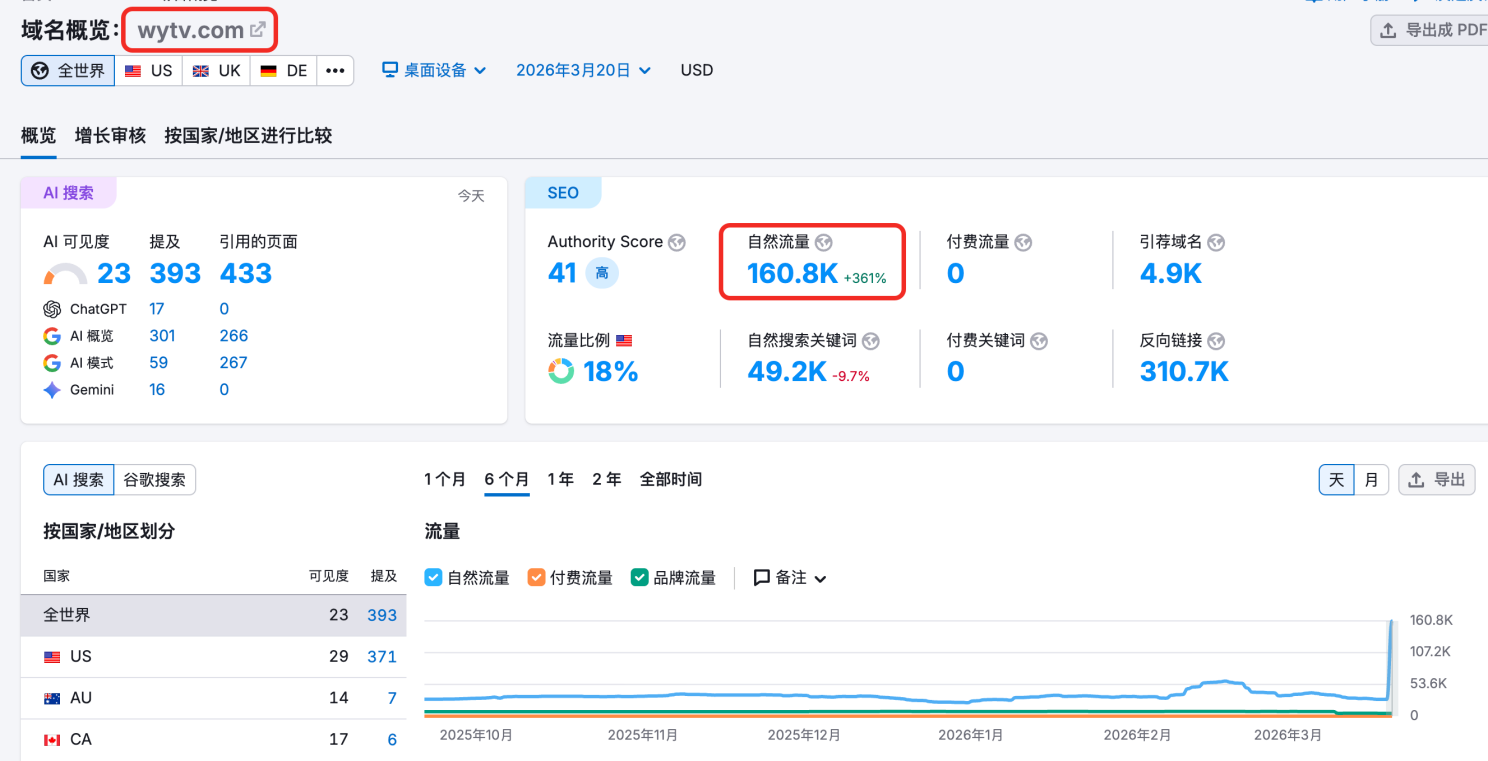Disable the 品牌流量 checkbox
Image resolution: width=1488 pixels, height=761 pixels.
(640, 577)
